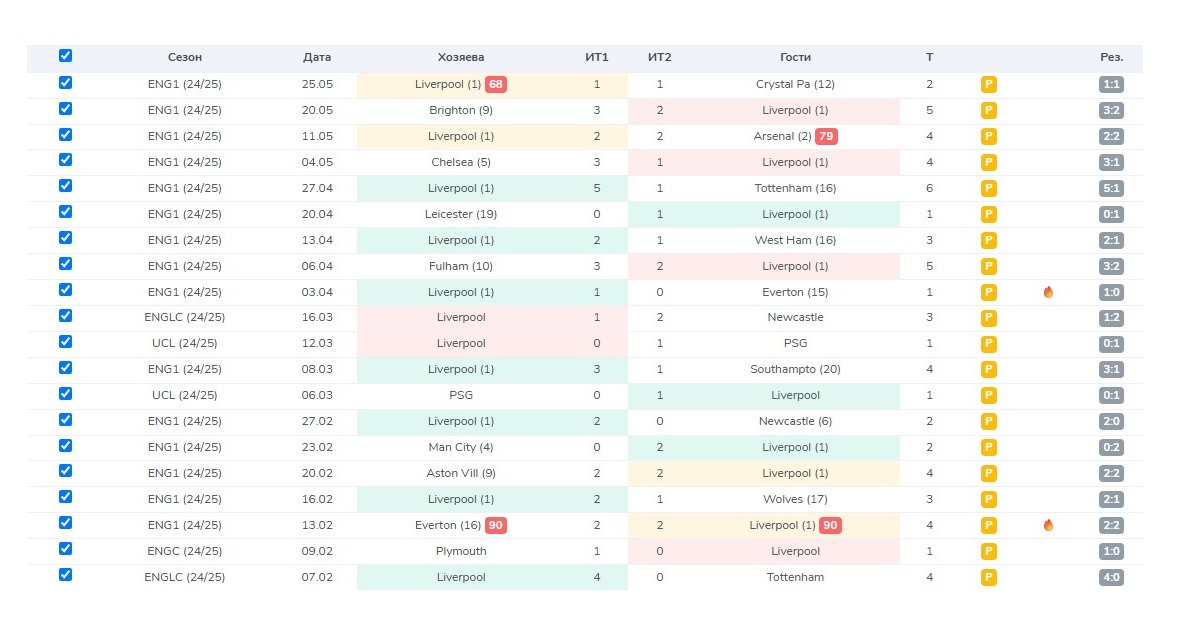Click the yellow P icon in Crystal Palace row
The width and height of the screenshot is (1188, 644).
[x=988, y=85]
